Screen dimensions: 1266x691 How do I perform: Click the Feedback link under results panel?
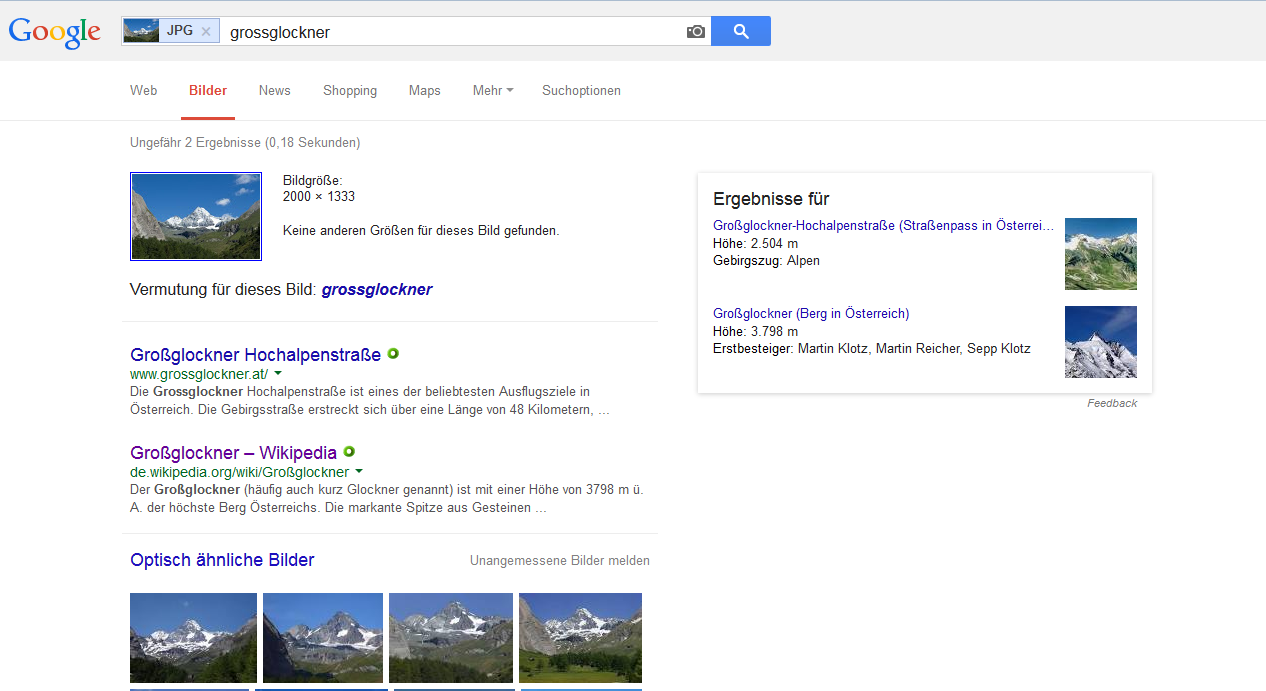pos(1112,403)
